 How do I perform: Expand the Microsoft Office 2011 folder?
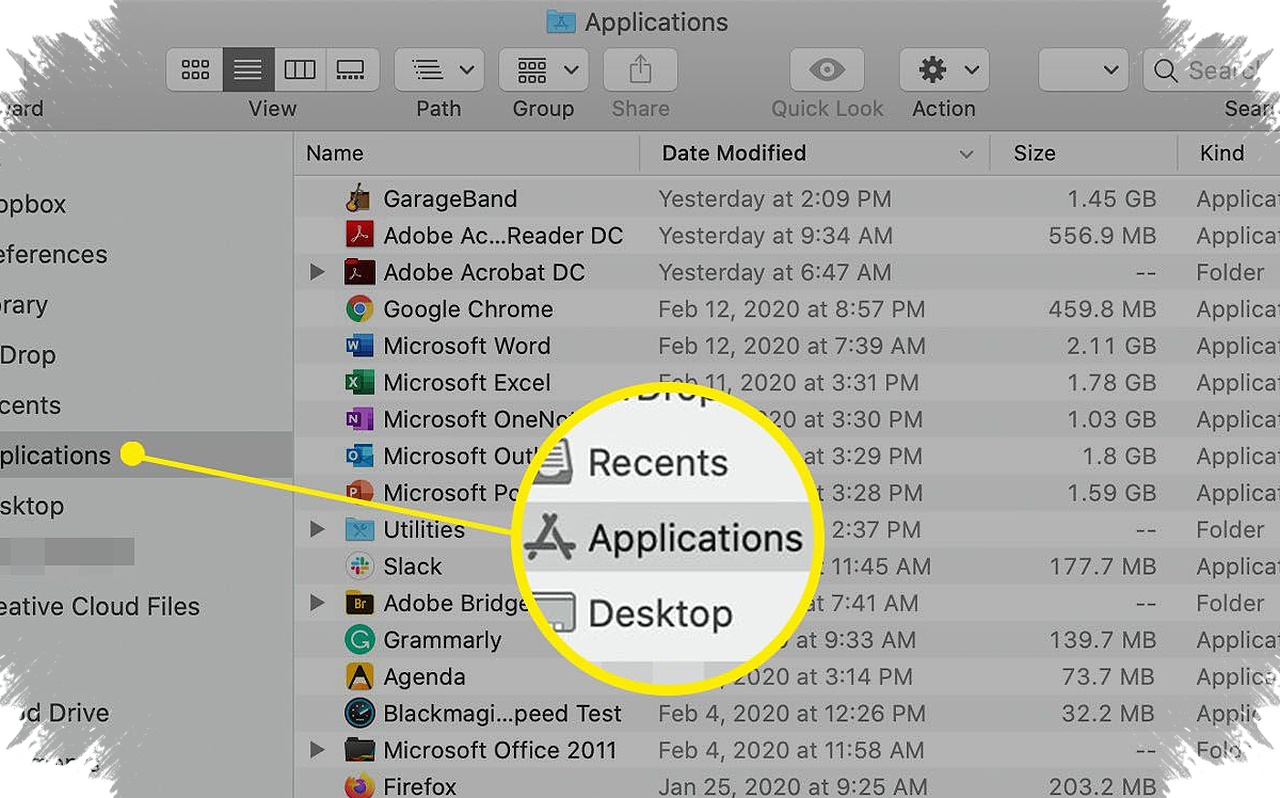(x=317, y=750)
